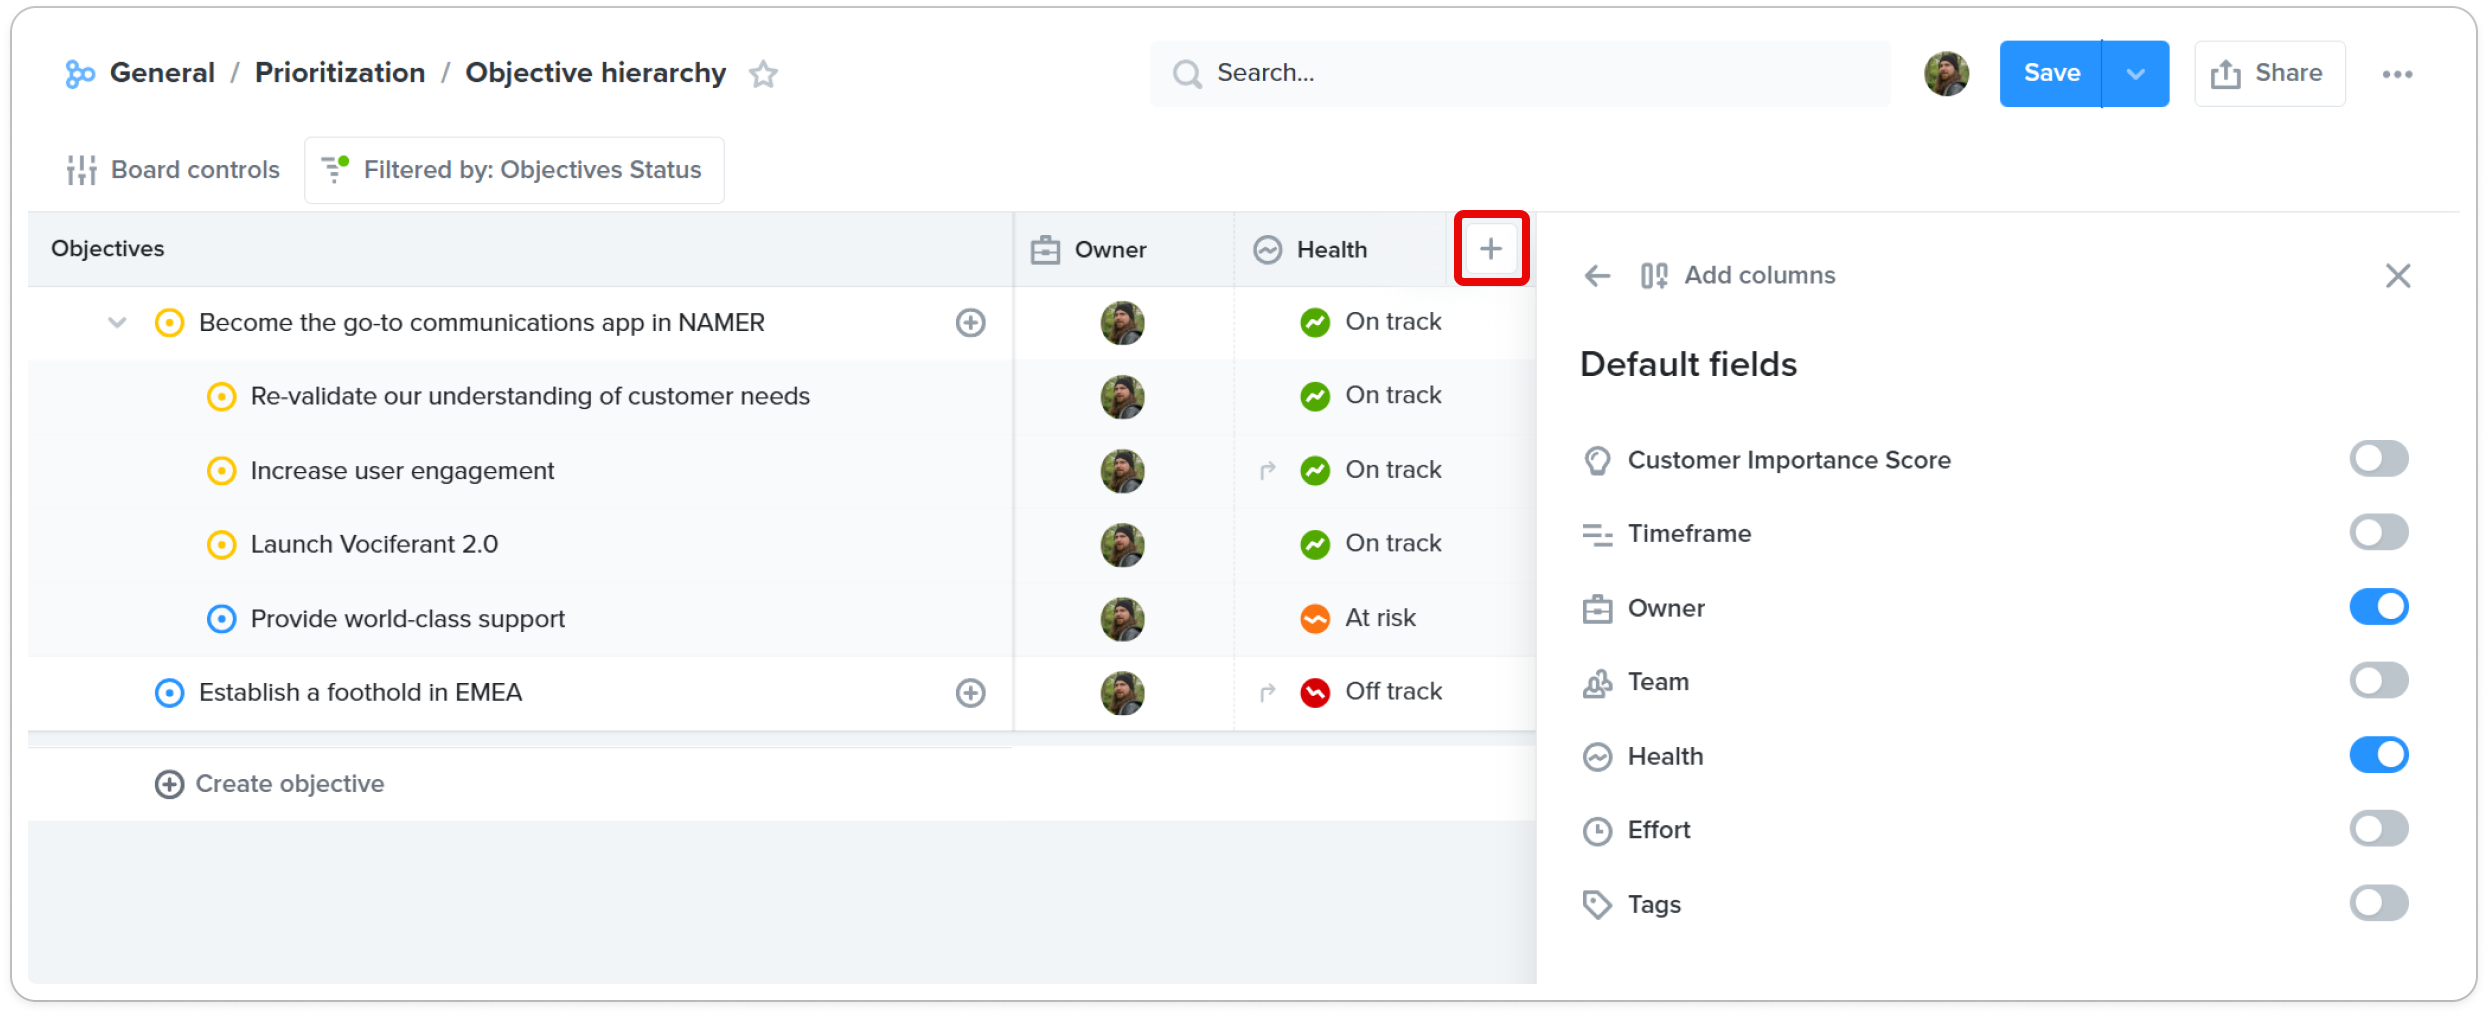
Task: Click the objective icon beside Increase user engagement
Action: click(221, 471)
